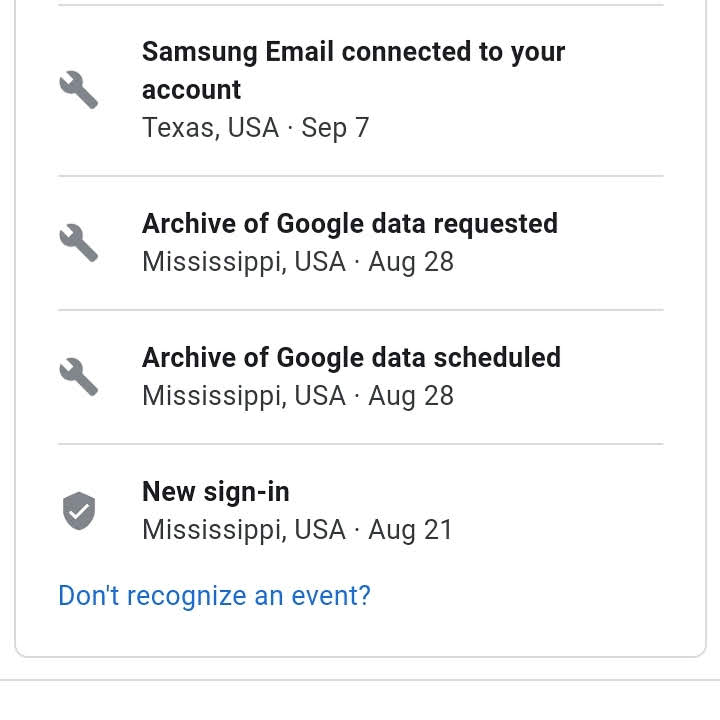Select Mississippi, USA under New sign-in
The width and height of the screenshot is (720, 720).
[x=244, y=530]
